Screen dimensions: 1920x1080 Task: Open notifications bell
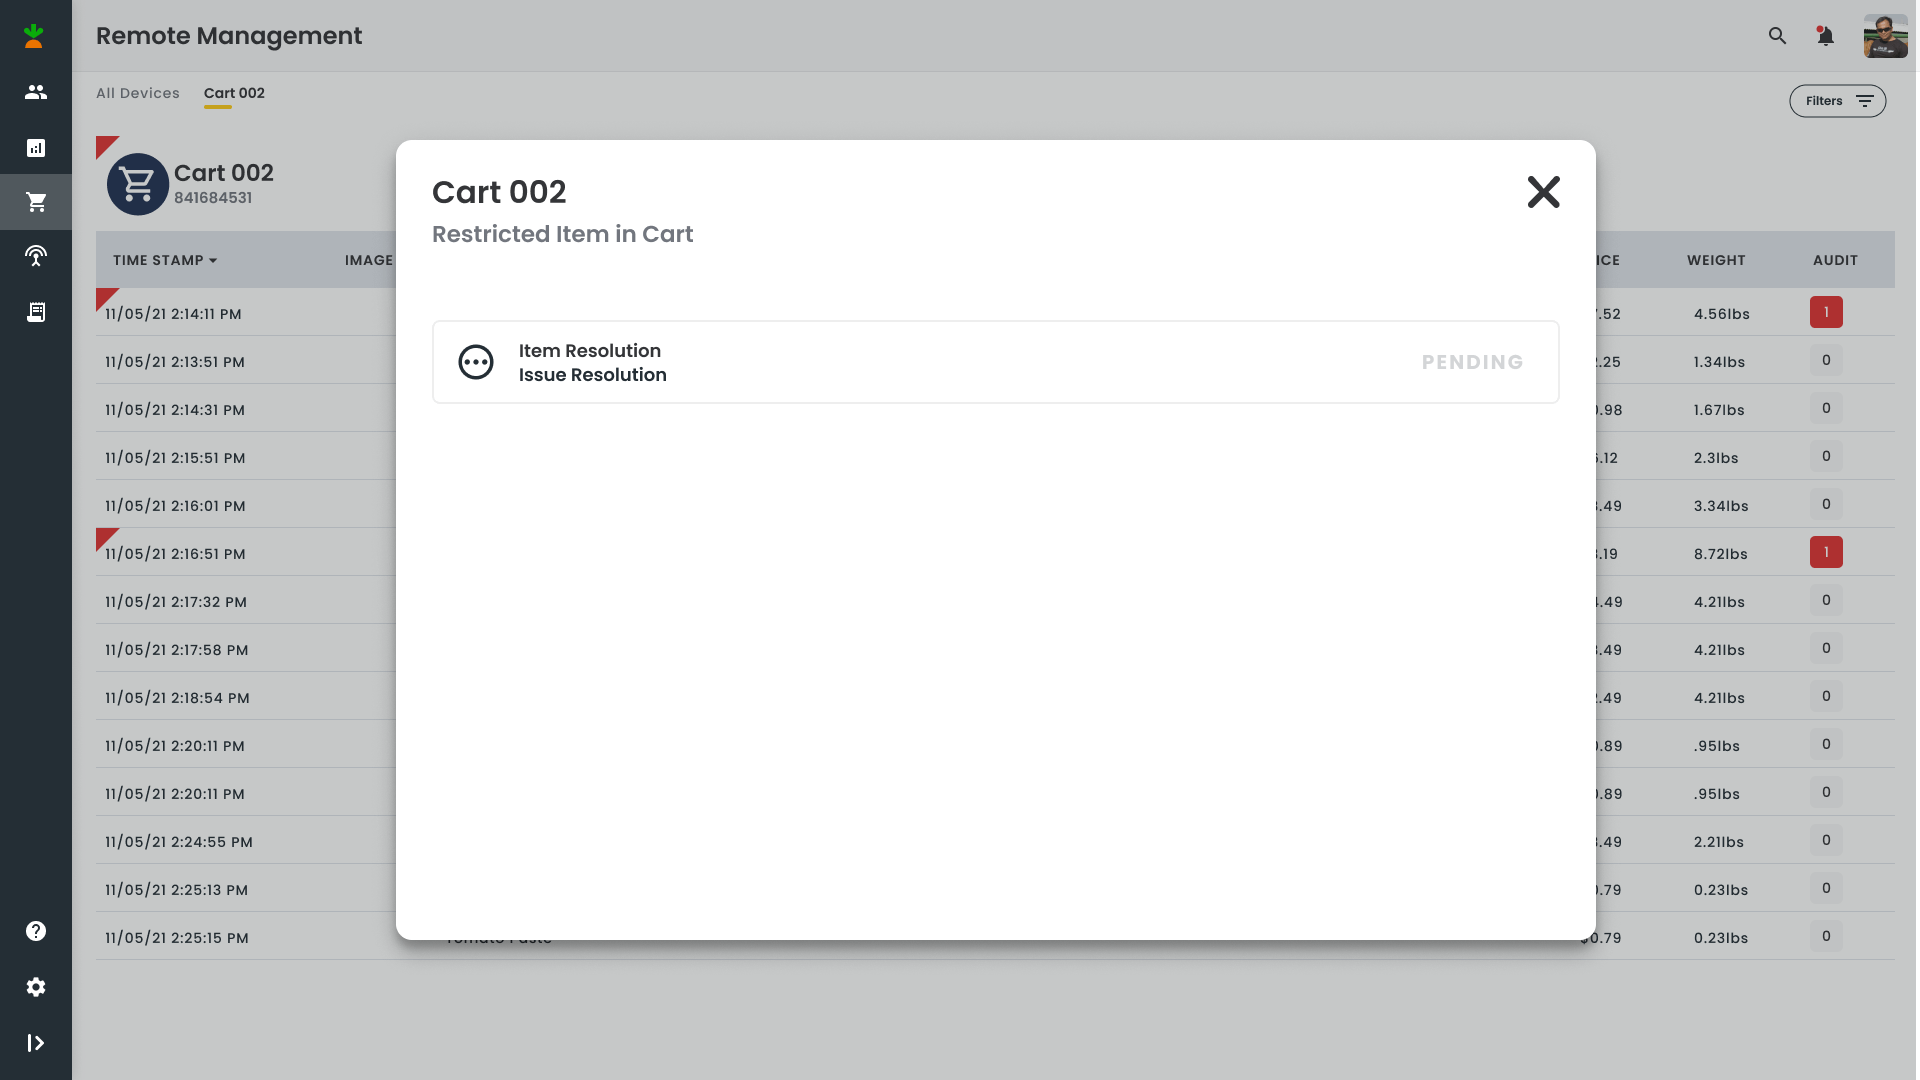[1825, 36]
